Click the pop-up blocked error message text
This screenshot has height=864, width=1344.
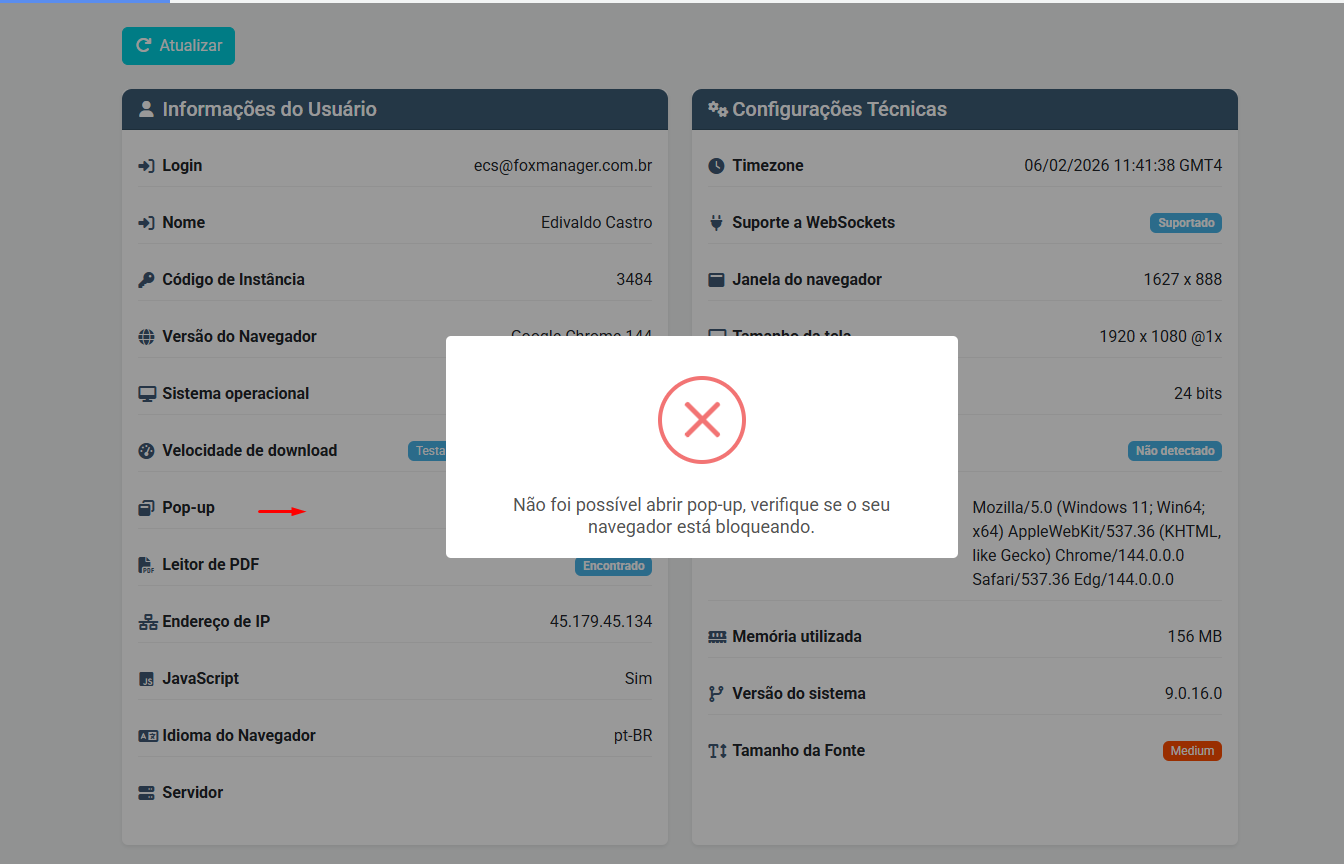[702, 516]
